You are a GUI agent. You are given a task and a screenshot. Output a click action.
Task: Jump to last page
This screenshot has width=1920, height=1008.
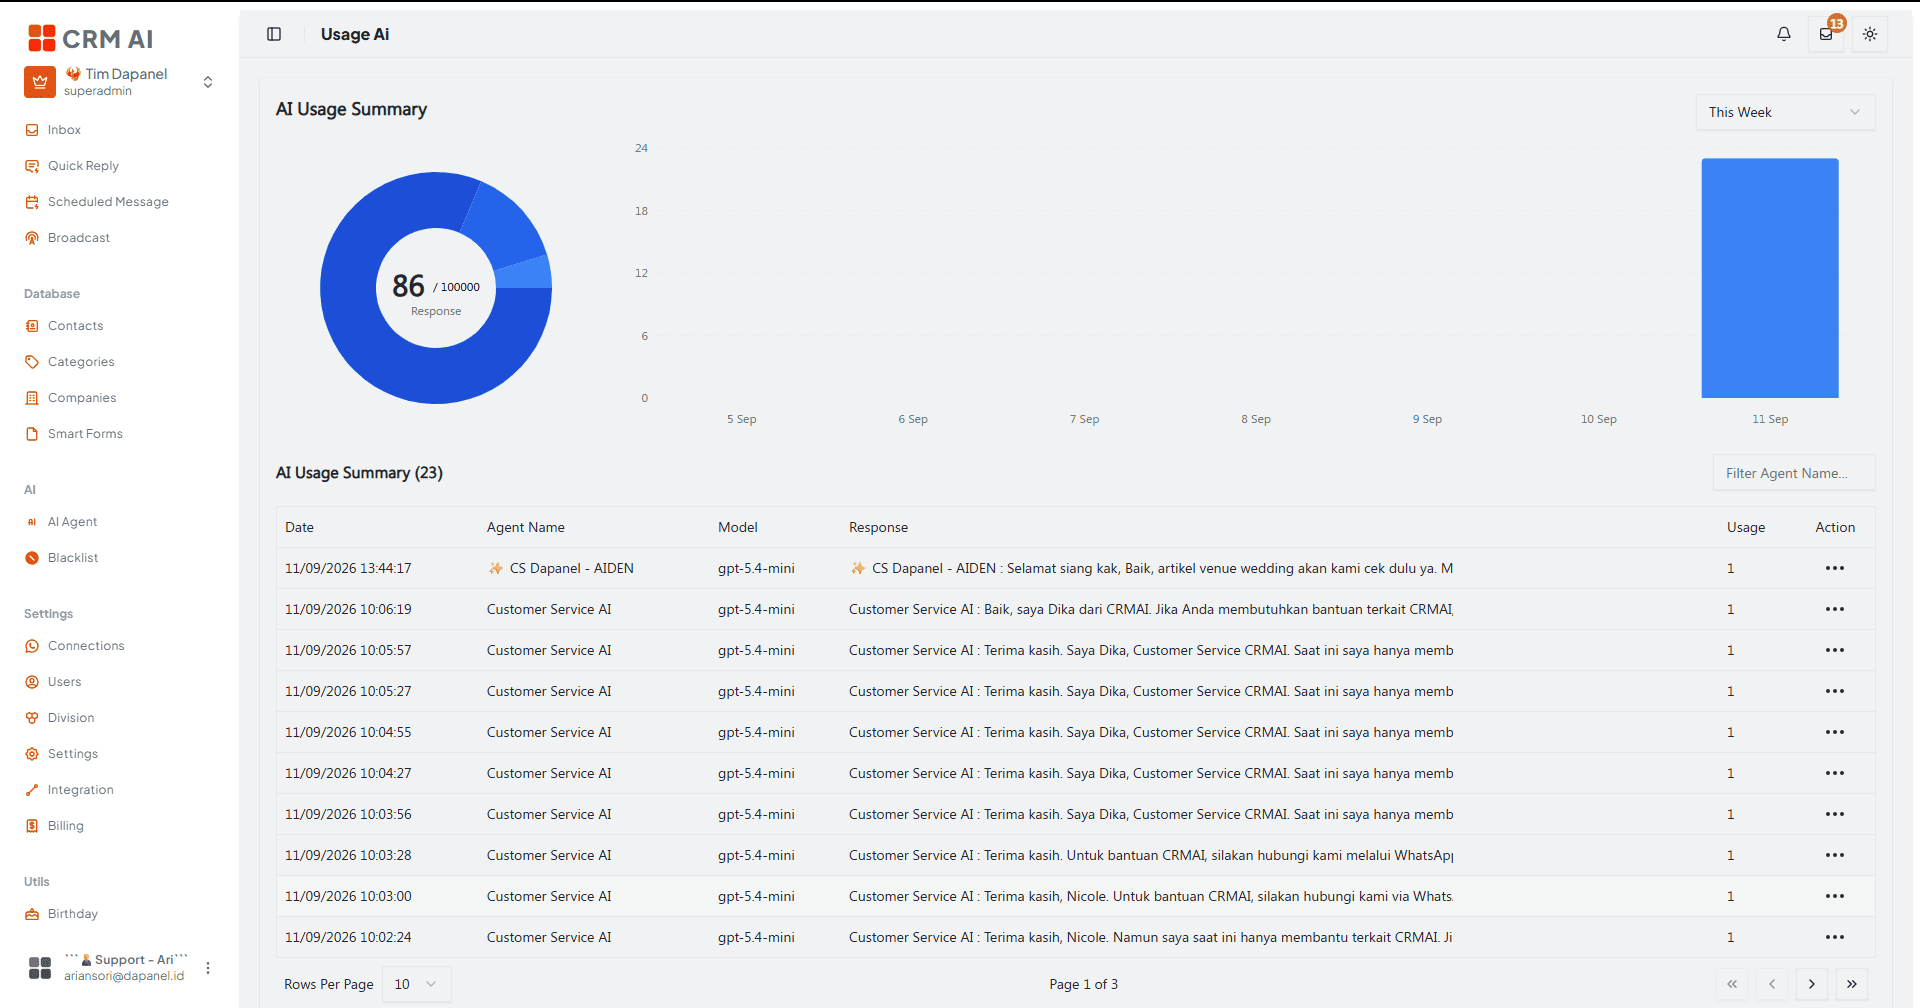point(1851,984)
